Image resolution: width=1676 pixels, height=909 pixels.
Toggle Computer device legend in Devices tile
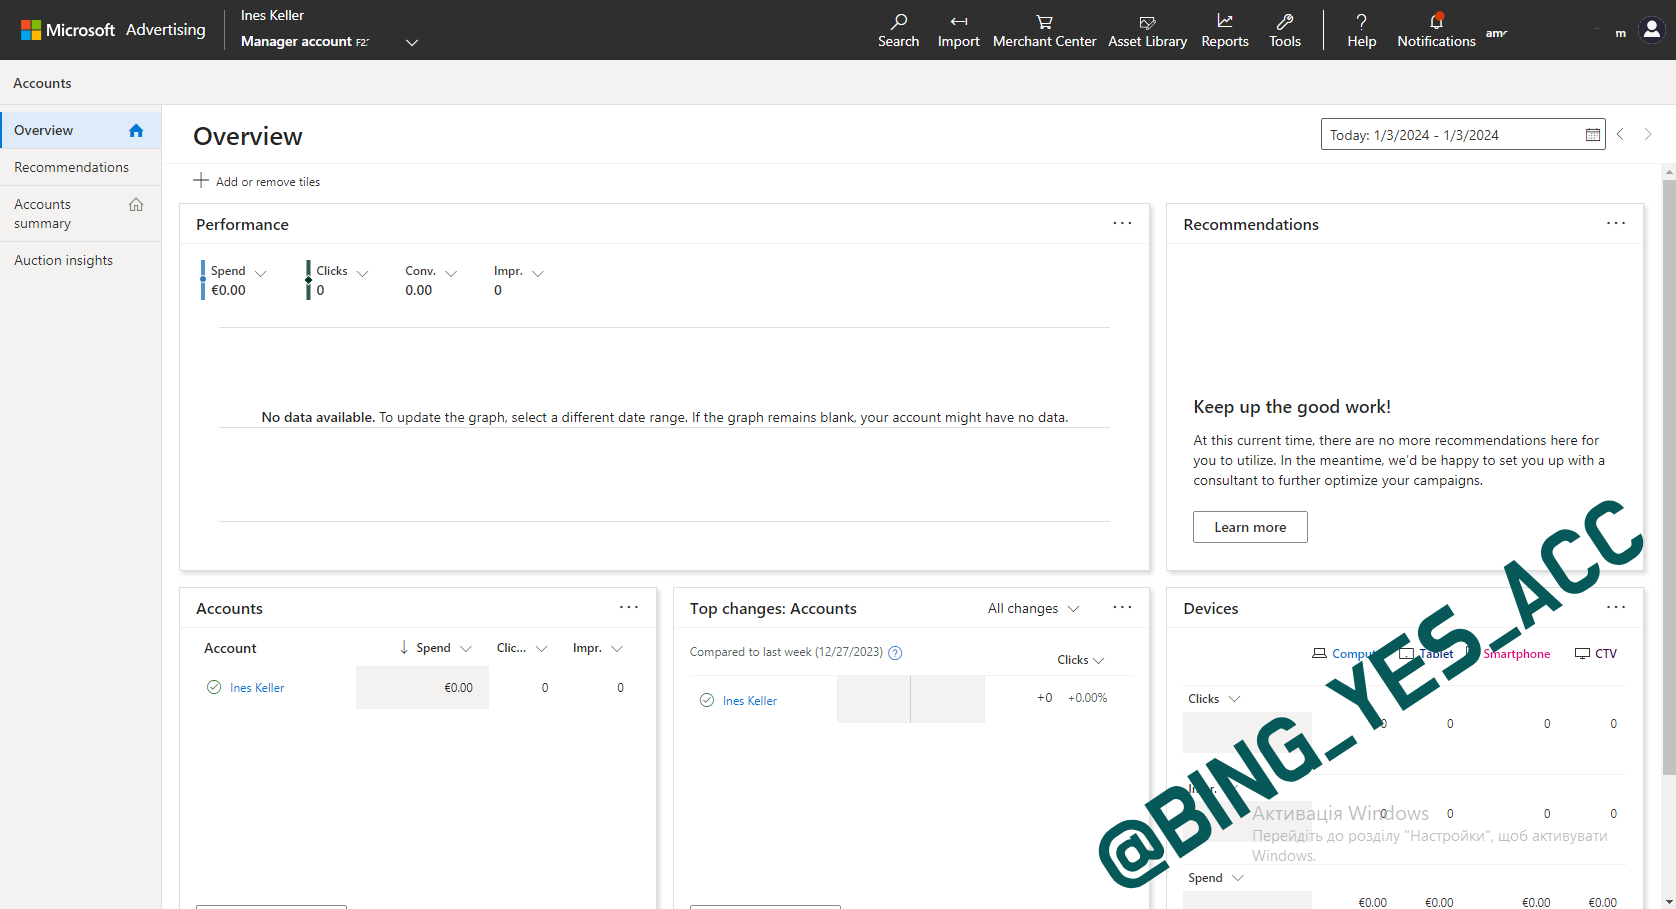tap(1344, 654)
